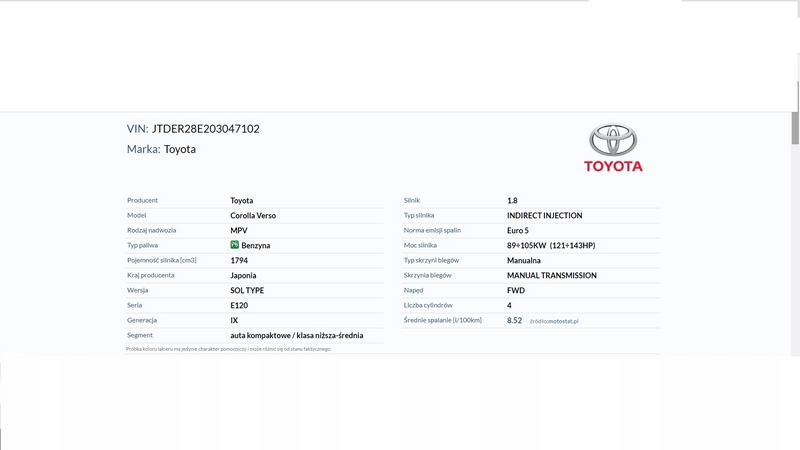Click the engine value '1.8'

coord(512,201)
